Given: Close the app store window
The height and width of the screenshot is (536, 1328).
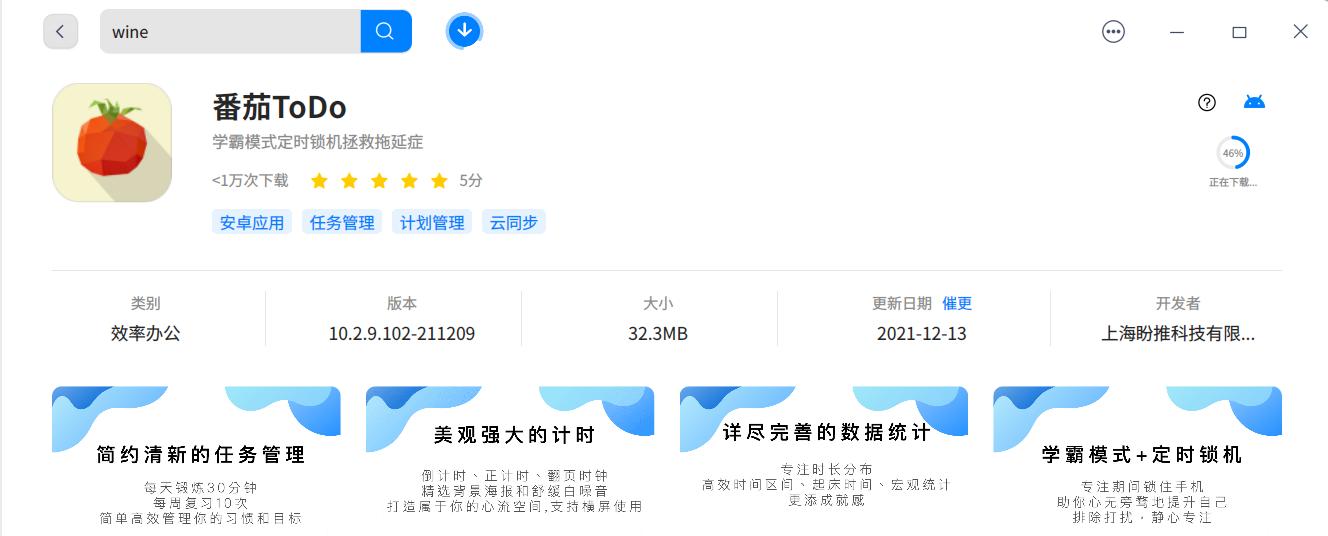Looking at the screenshot, I should click(x=1300, y=32).
